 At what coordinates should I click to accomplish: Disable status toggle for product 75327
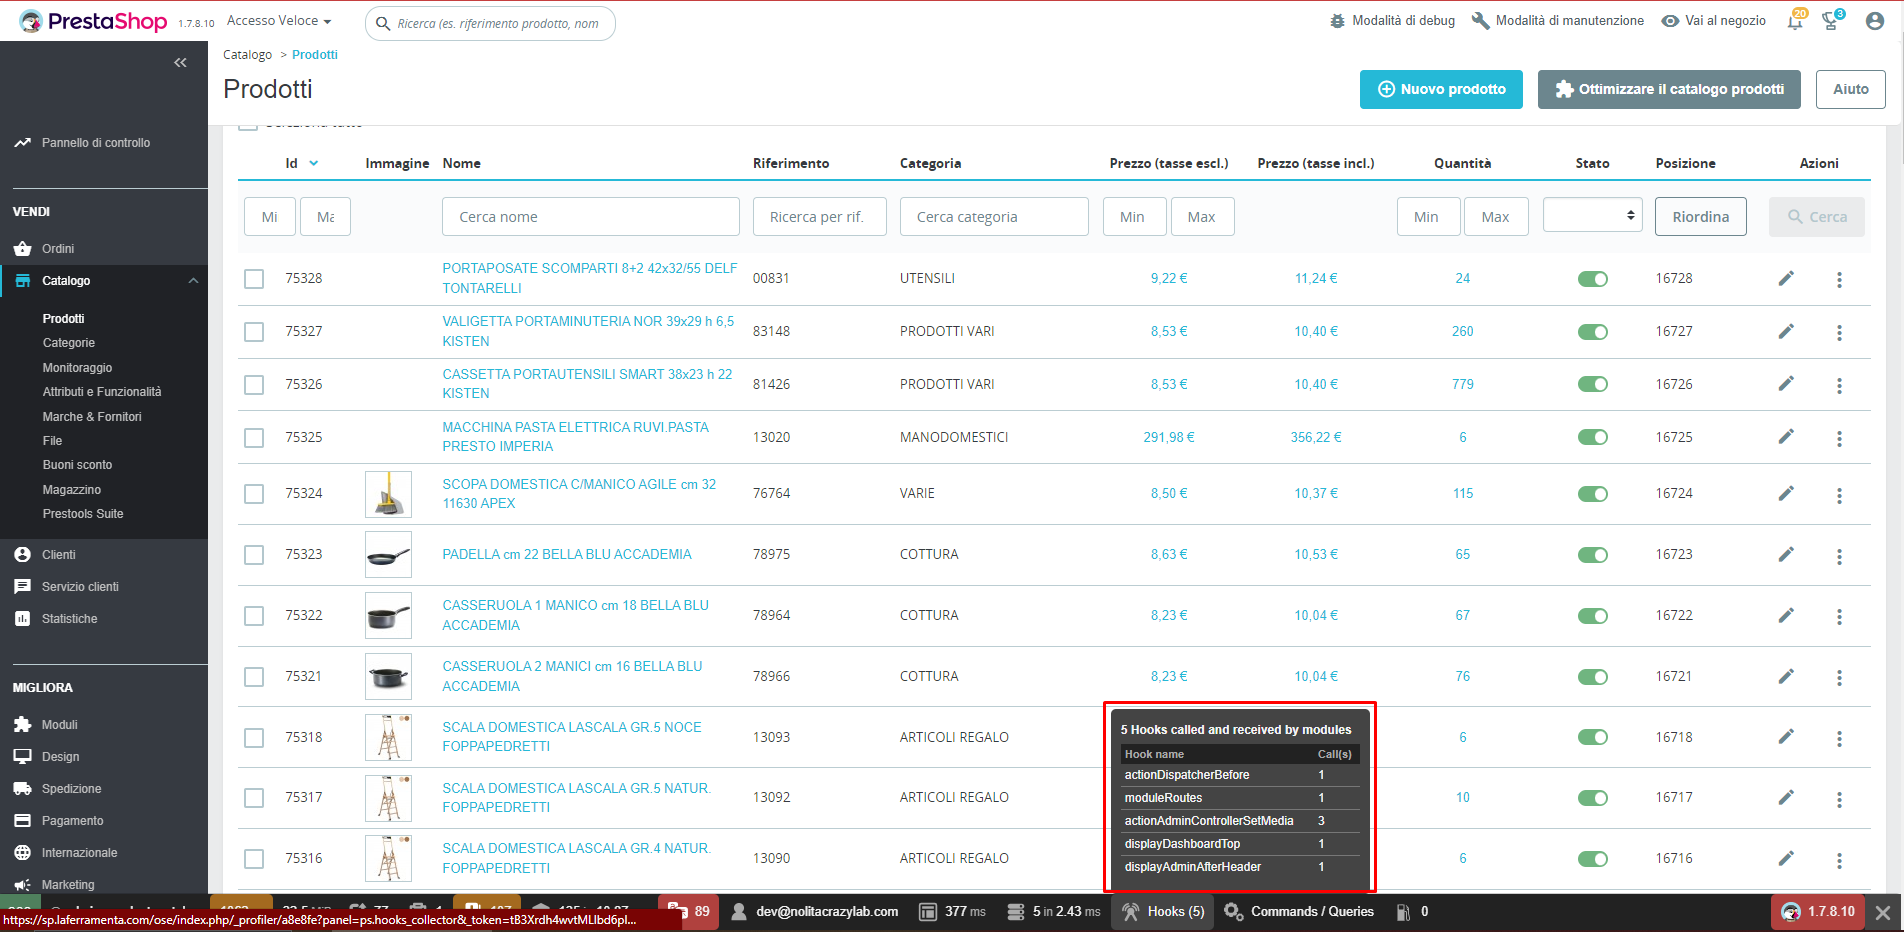coord(1592,332)
